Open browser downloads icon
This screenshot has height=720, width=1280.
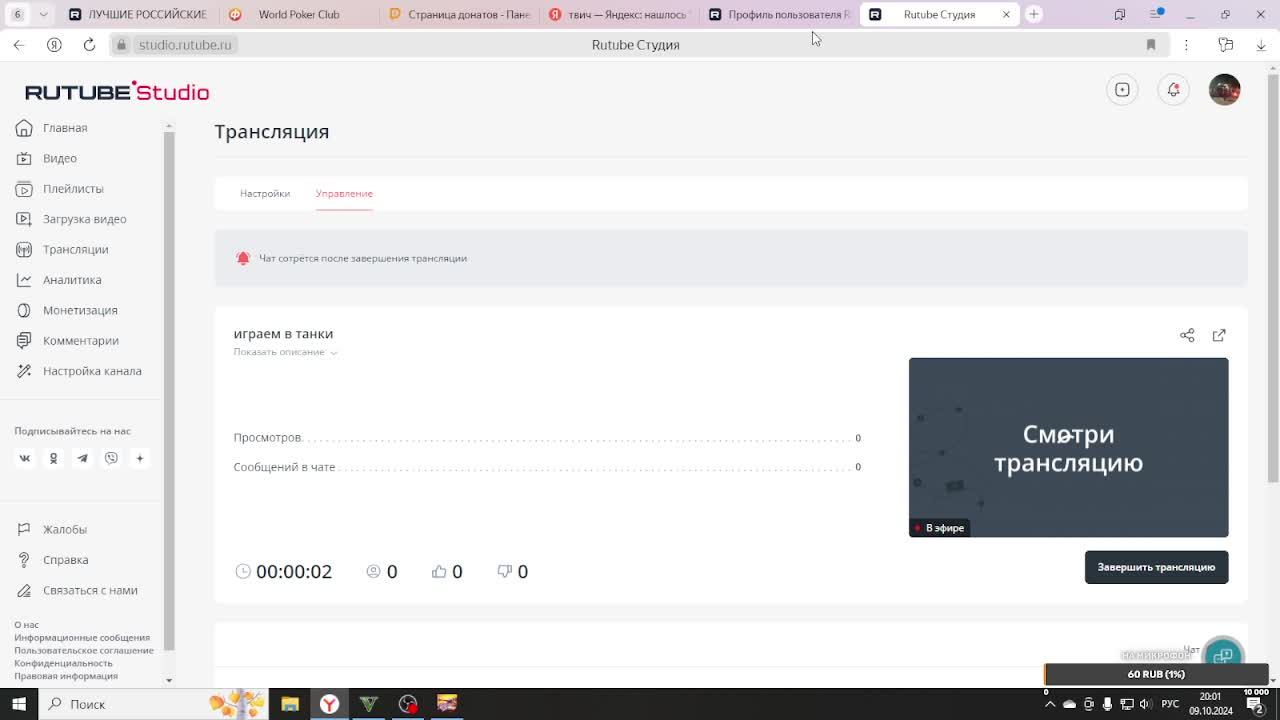click(x=1261, y=45)
